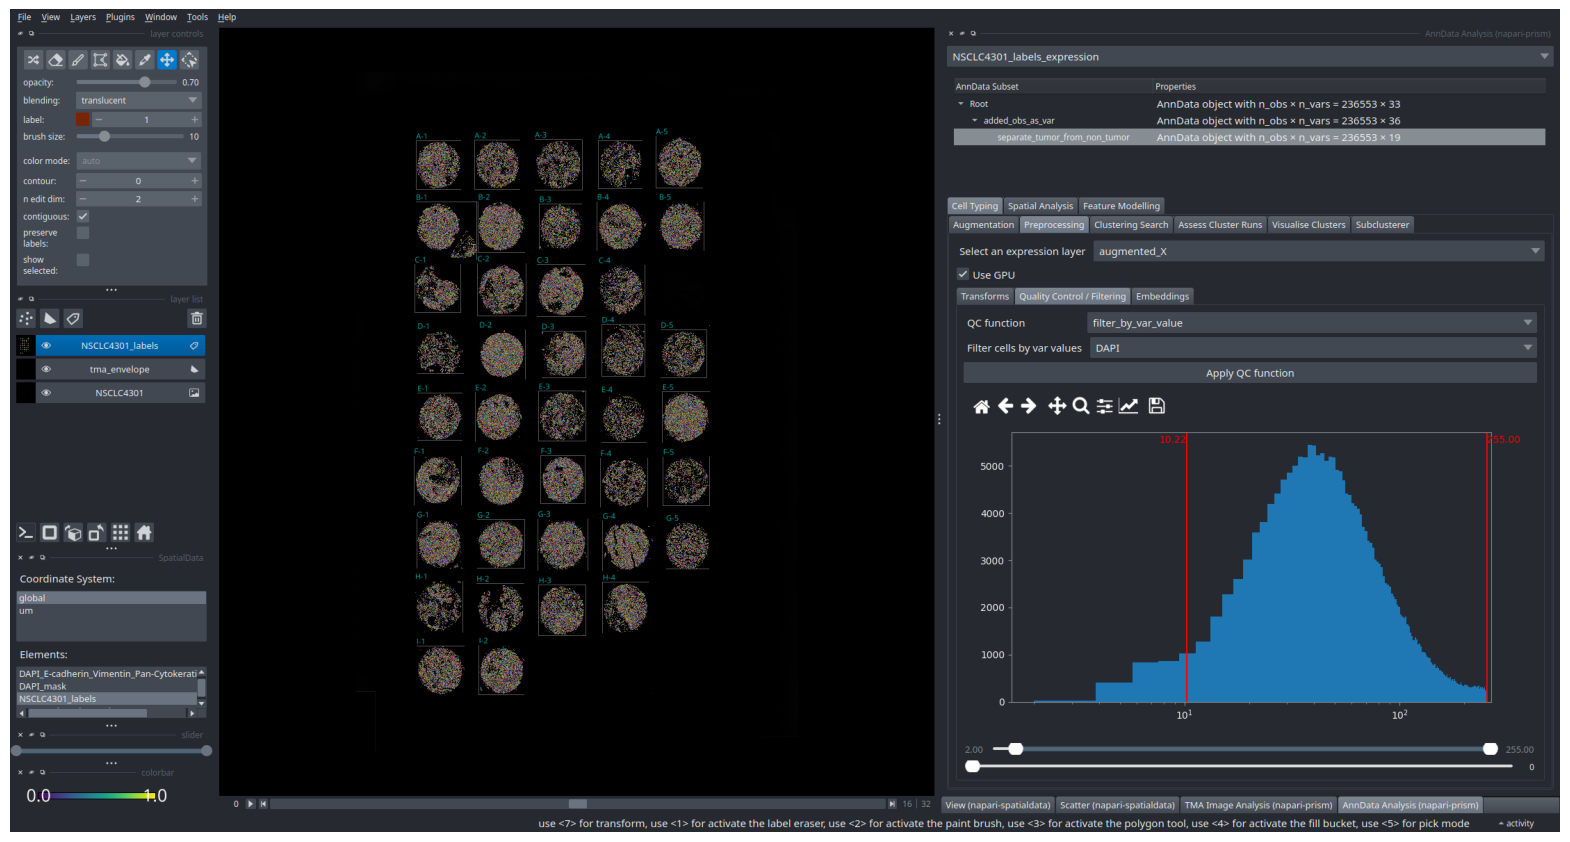1570x842 pixels.
Task: Hide the tma_envelope layer
Action: 46,369
